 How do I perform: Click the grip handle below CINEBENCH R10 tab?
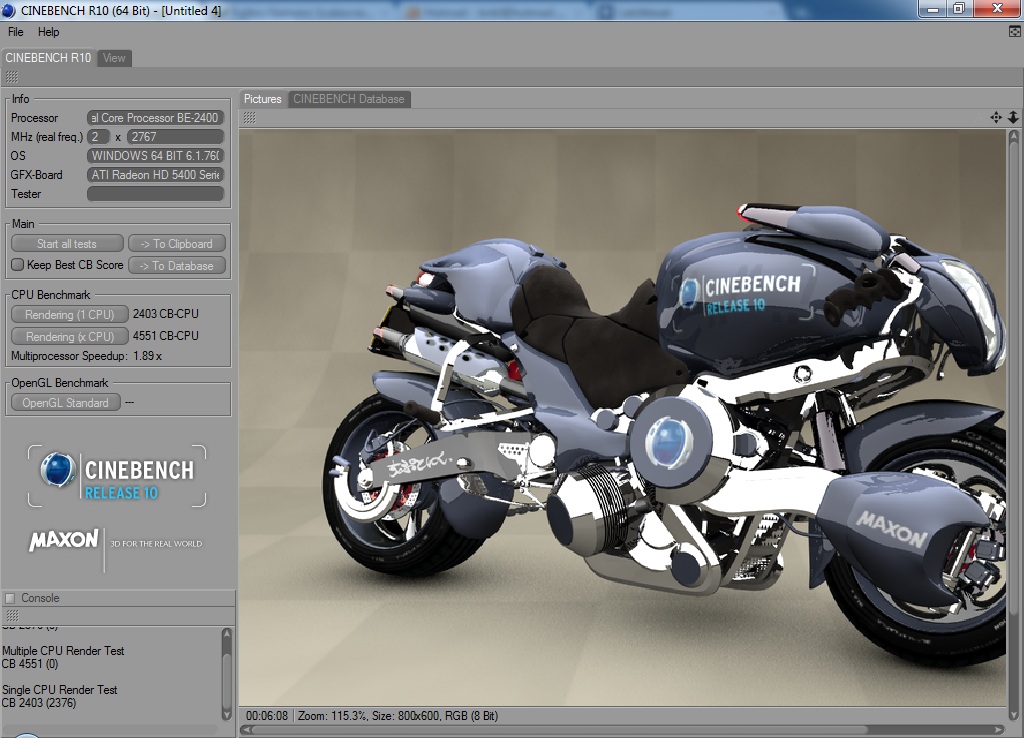[x=12, y=77]
